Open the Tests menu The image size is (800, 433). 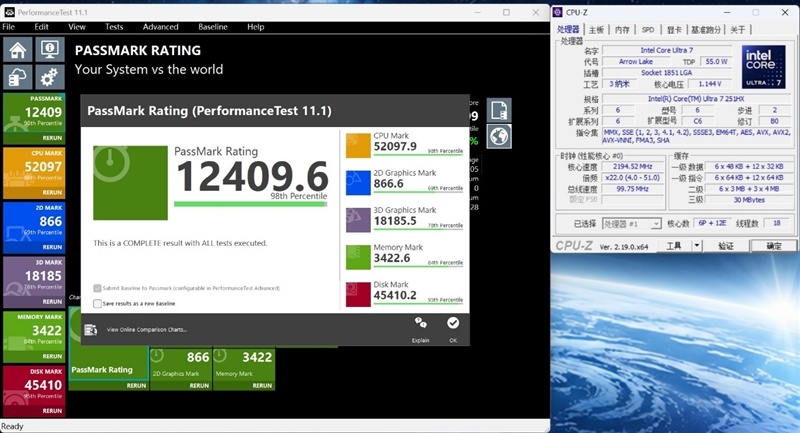[114, 27]
